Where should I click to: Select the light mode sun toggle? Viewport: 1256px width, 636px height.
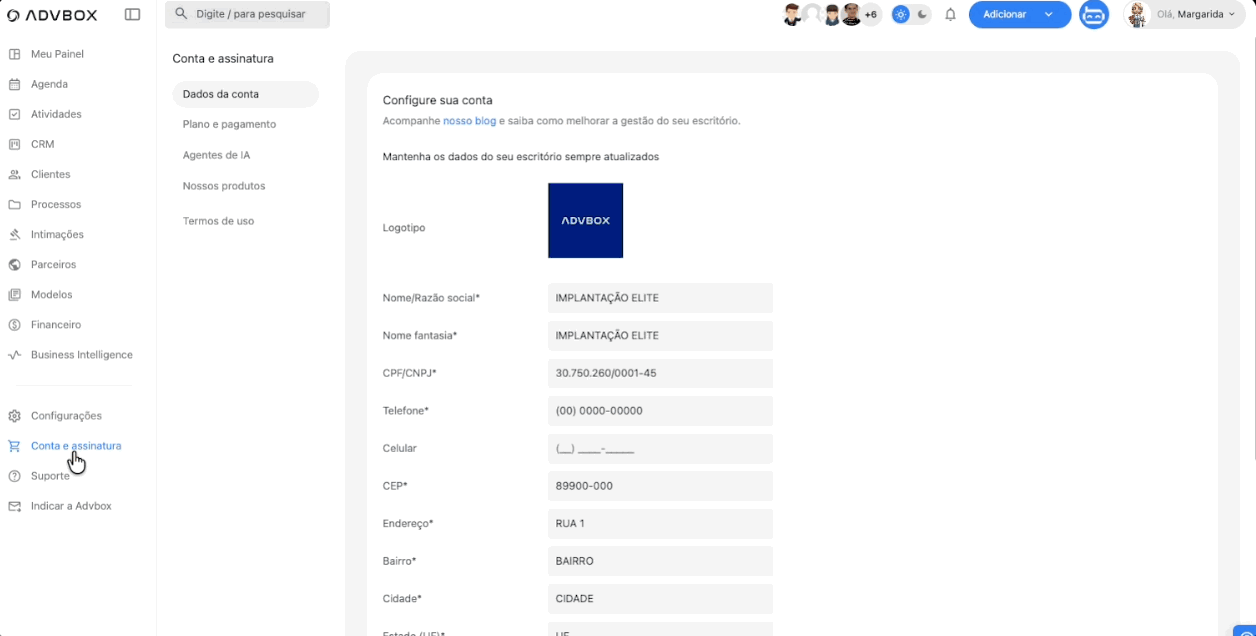tap(900, 15)
